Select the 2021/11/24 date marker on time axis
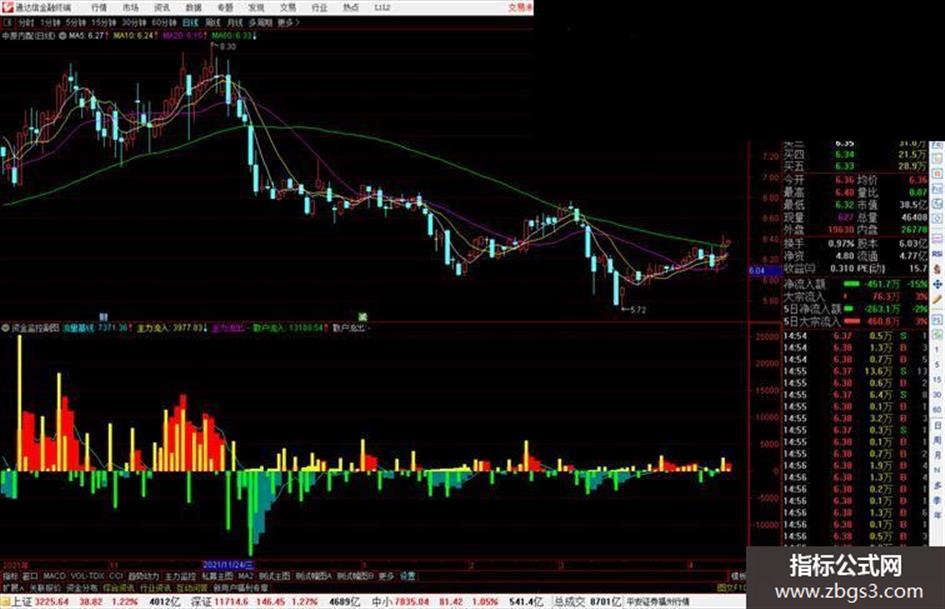Screen dimensions: 945x609 228,565
